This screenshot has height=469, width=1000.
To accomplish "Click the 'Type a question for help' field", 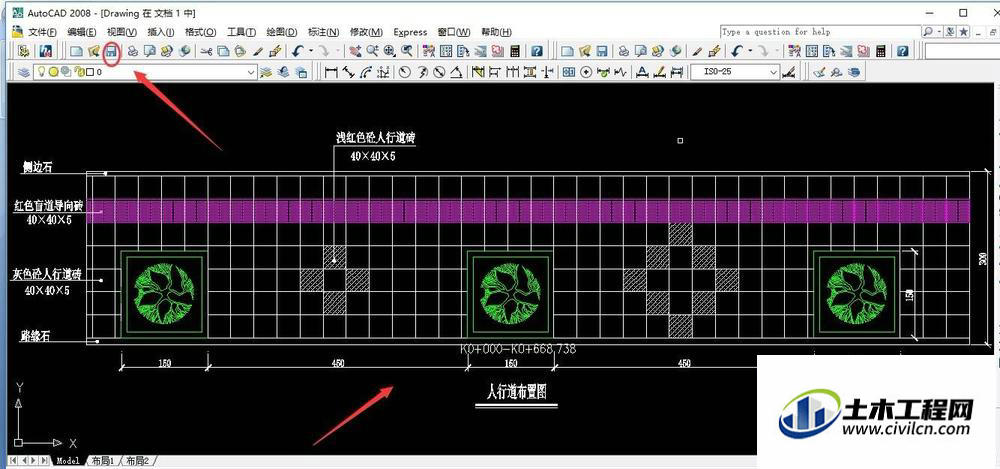I will (821, 31).
